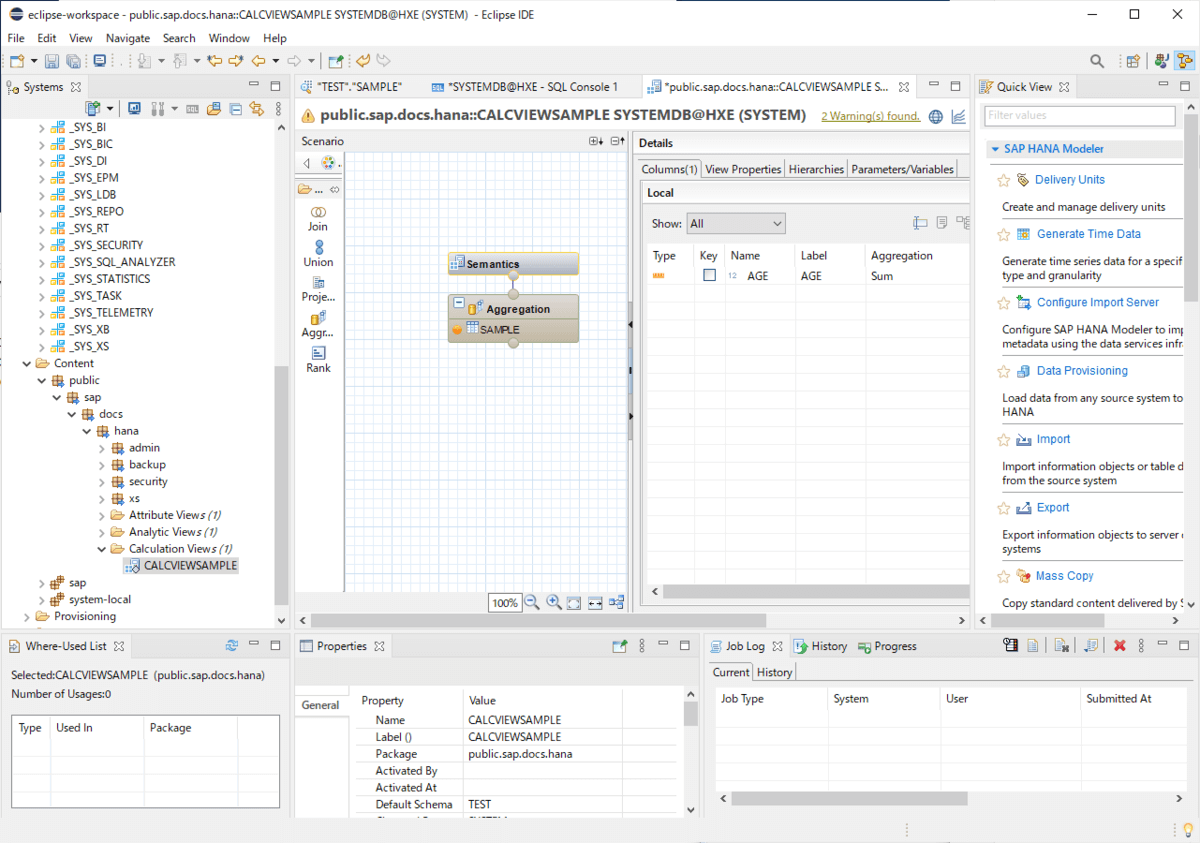Click the 2 Warning(s) found link
This screenshot has width=1200, height=843.
click(x=870, y=116)
